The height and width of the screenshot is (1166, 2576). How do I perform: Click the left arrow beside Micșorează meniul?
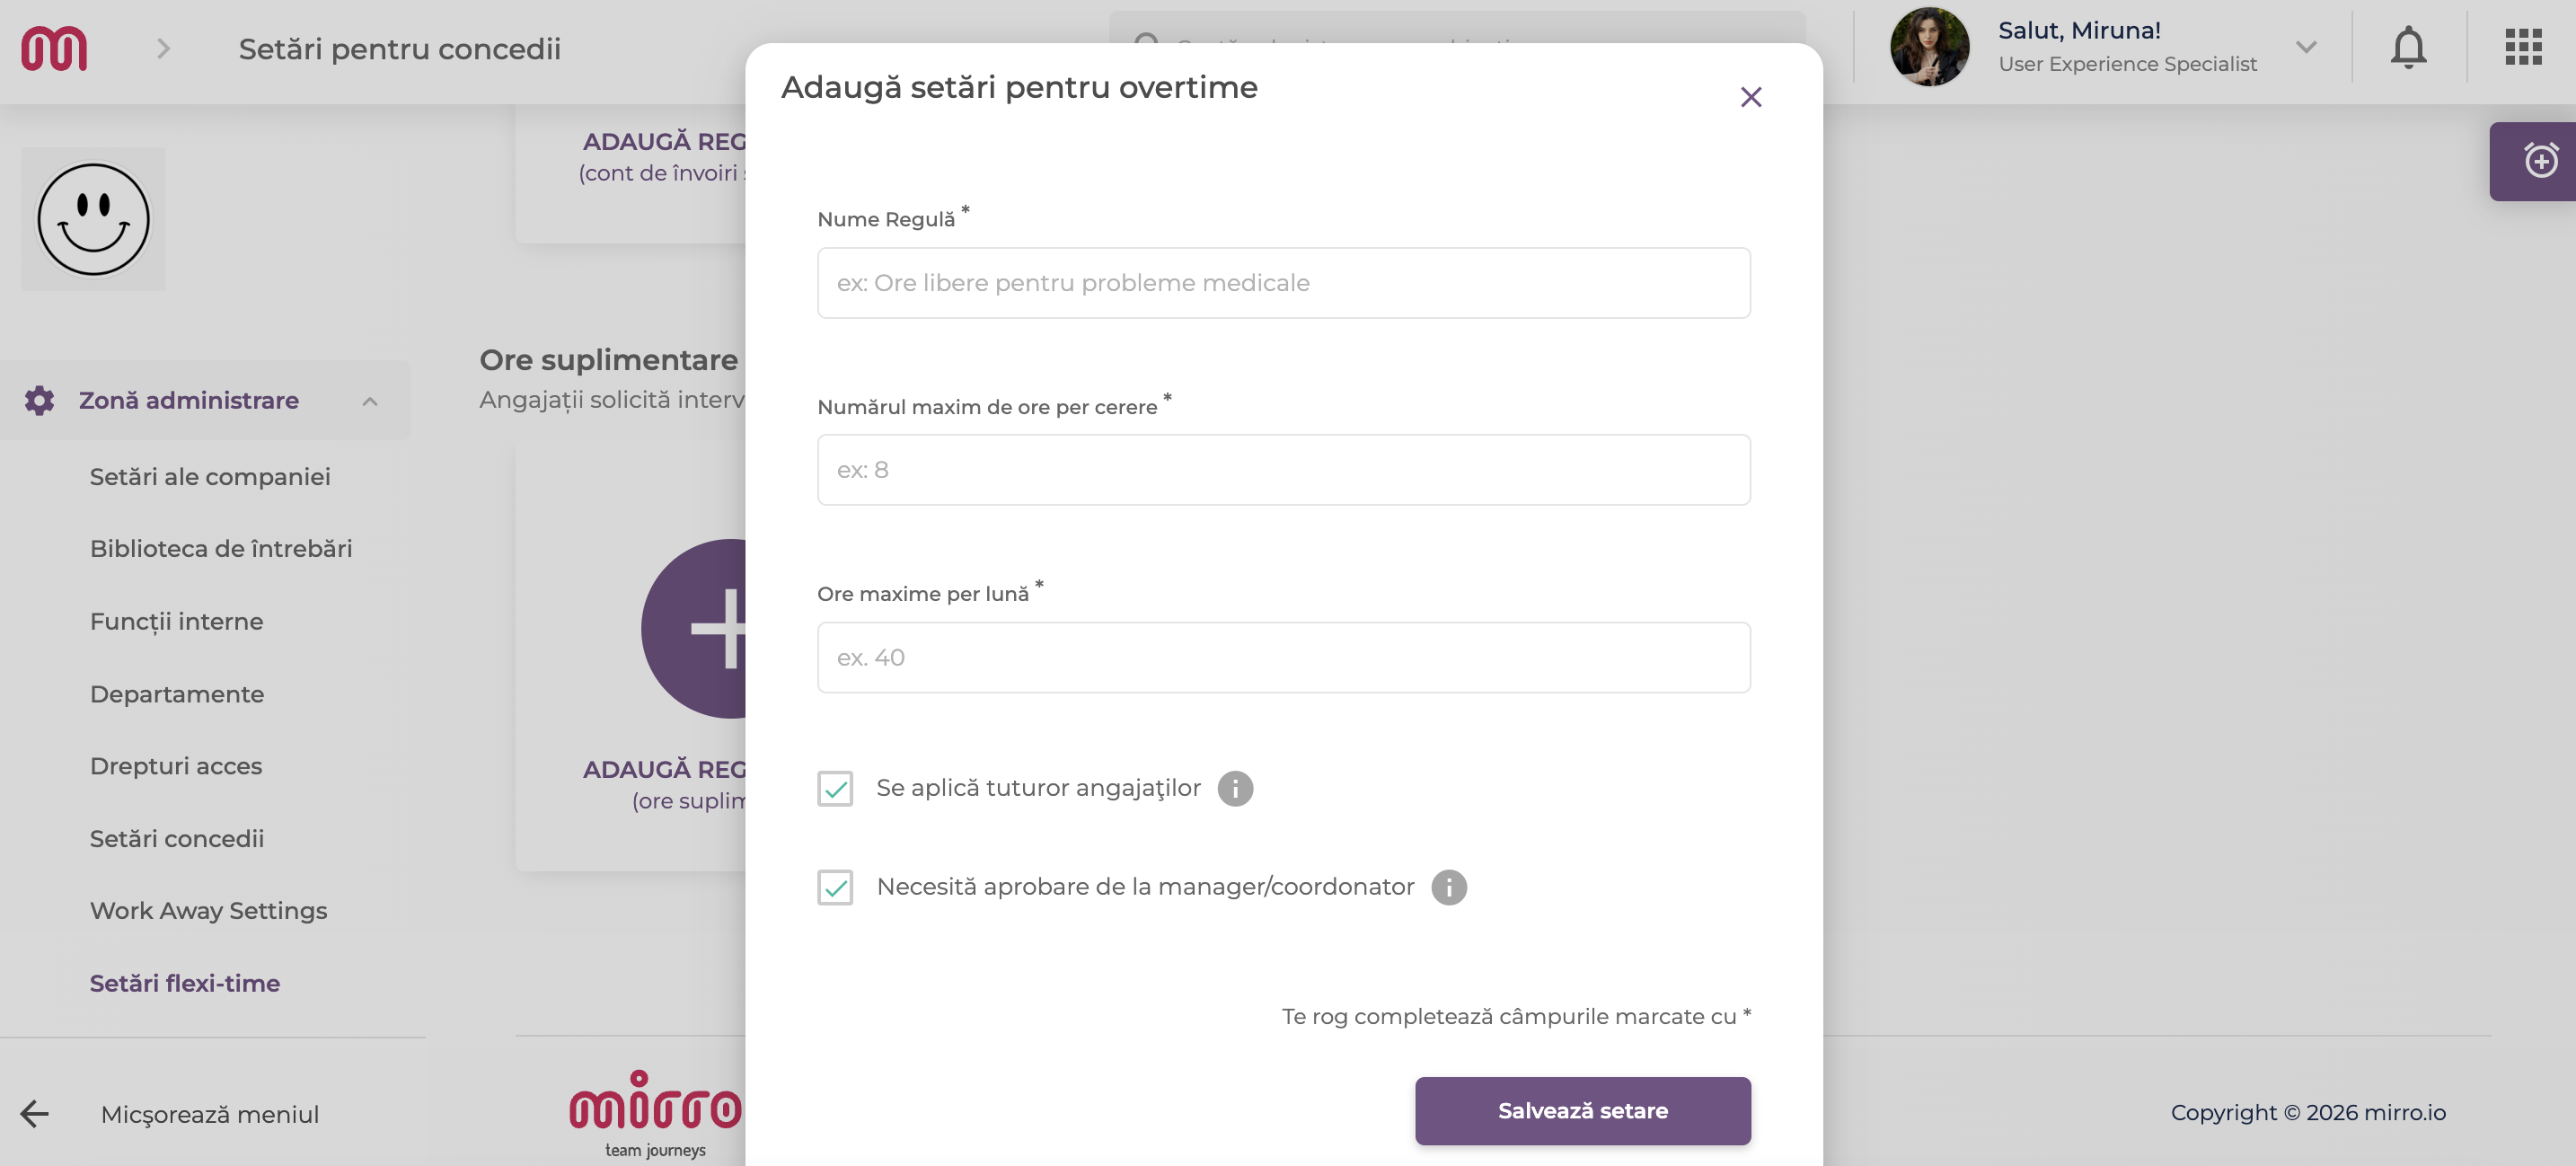point(35,1113)
